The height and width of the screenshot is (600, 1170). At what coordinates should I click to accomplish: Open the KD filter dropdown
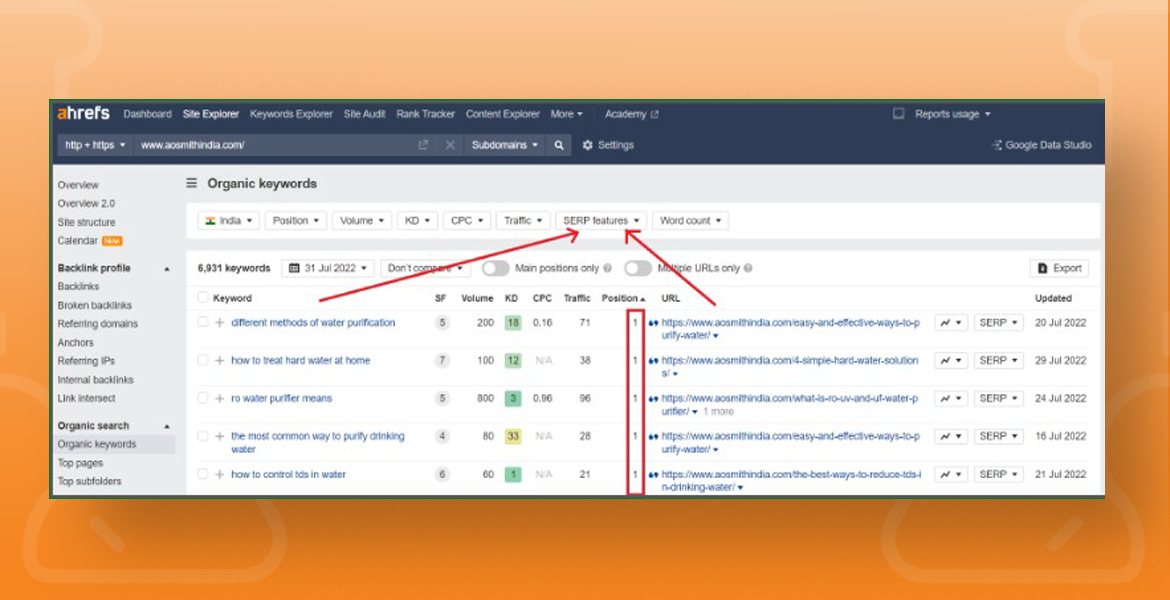[417, 221]
